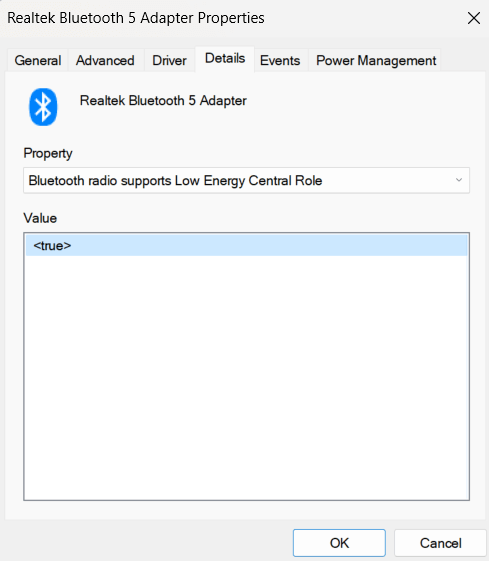Select the <true> value row

[246, 245]
